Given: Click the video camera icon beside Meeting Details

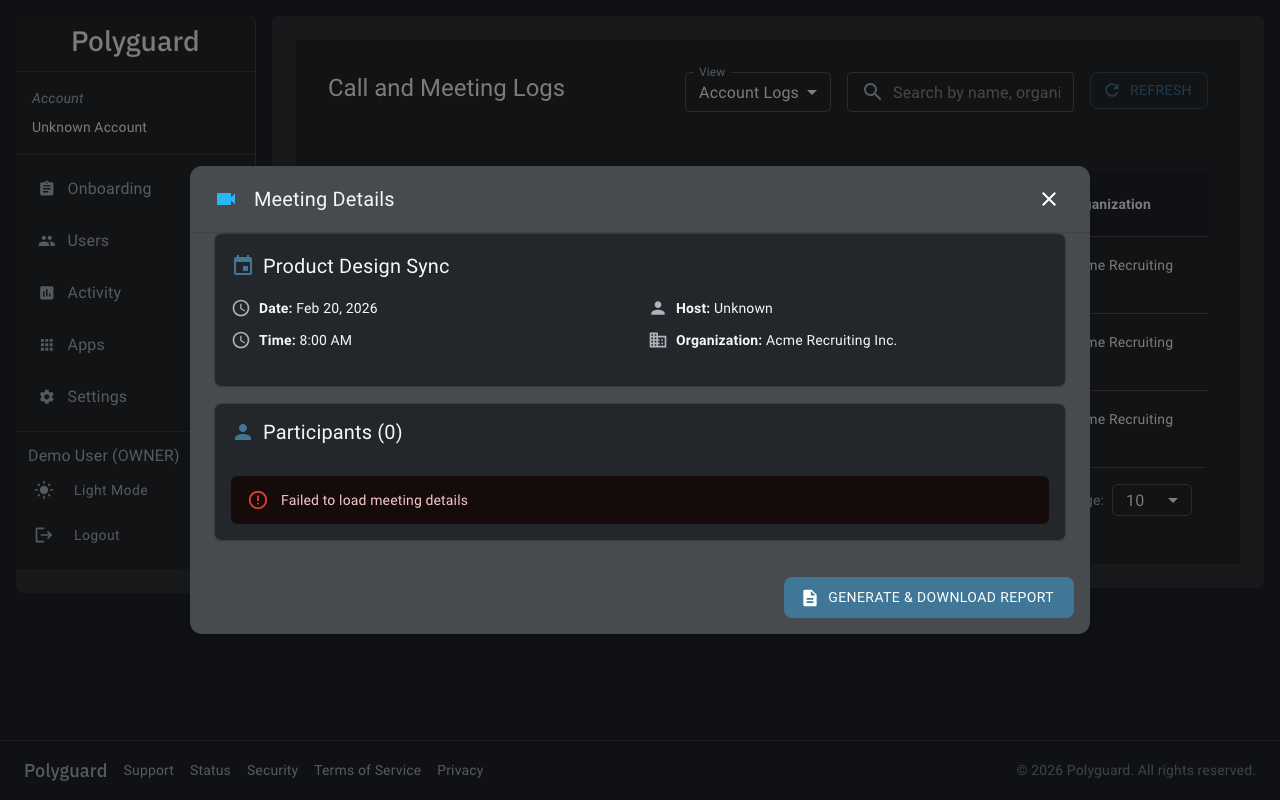Looking at the screenshot, I should coord(226,199).
